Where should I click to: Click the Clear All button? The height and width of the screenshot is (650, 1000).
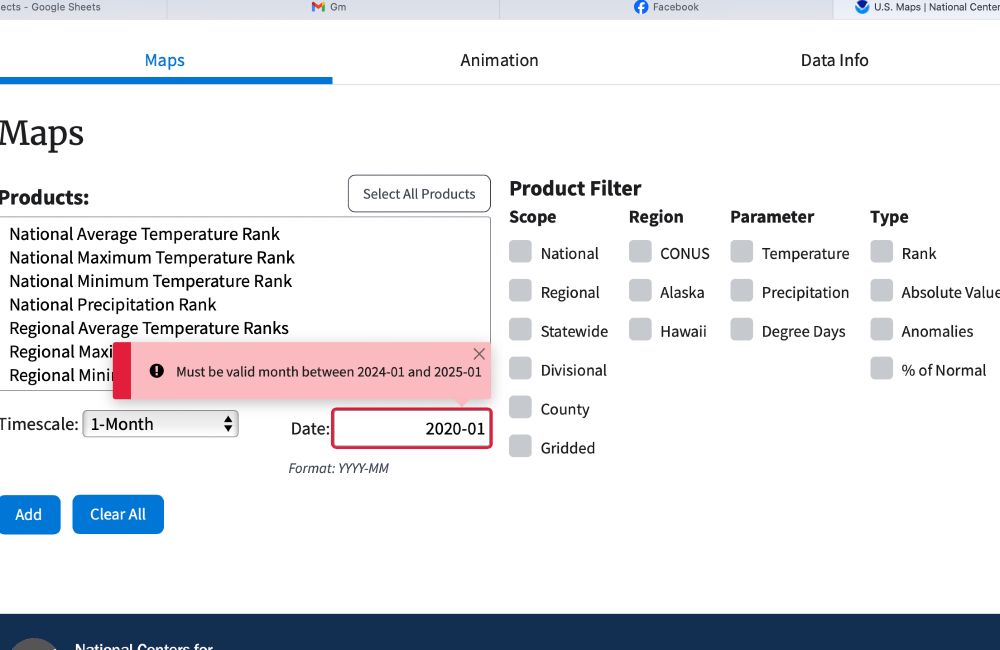118,514
